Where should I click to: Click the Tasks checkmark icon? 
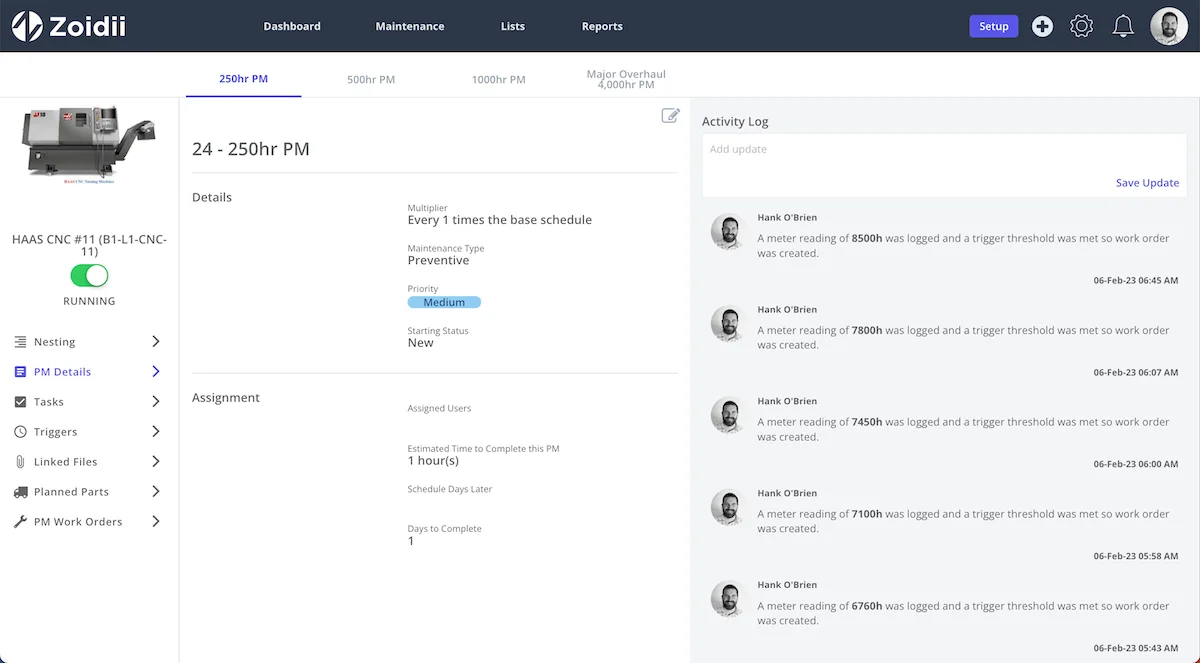[x=20, y=402]
